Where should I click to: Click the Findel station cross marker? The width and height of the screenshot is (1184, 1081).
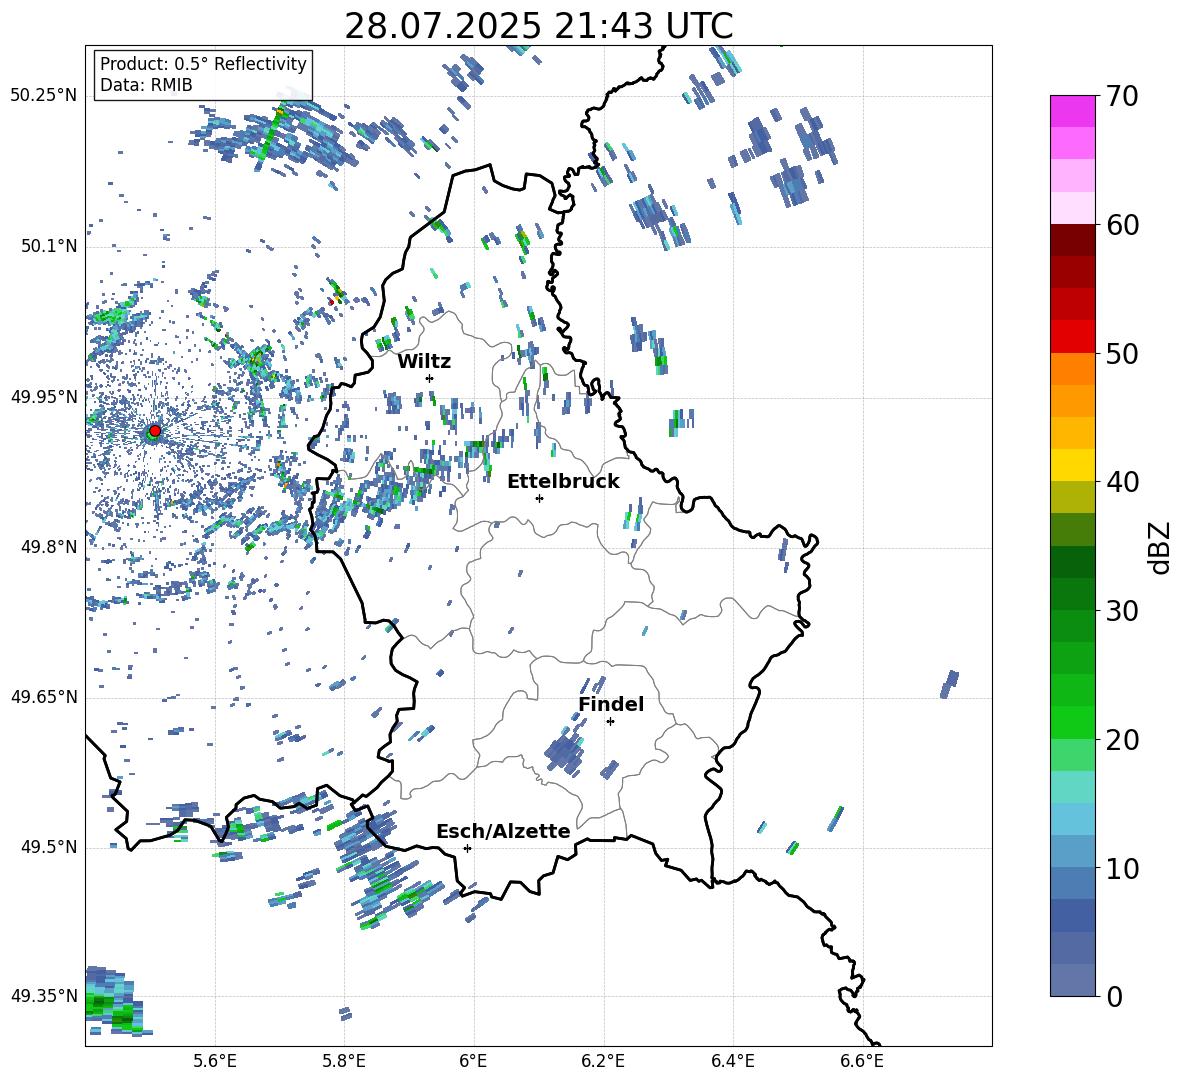pos(610,722)
